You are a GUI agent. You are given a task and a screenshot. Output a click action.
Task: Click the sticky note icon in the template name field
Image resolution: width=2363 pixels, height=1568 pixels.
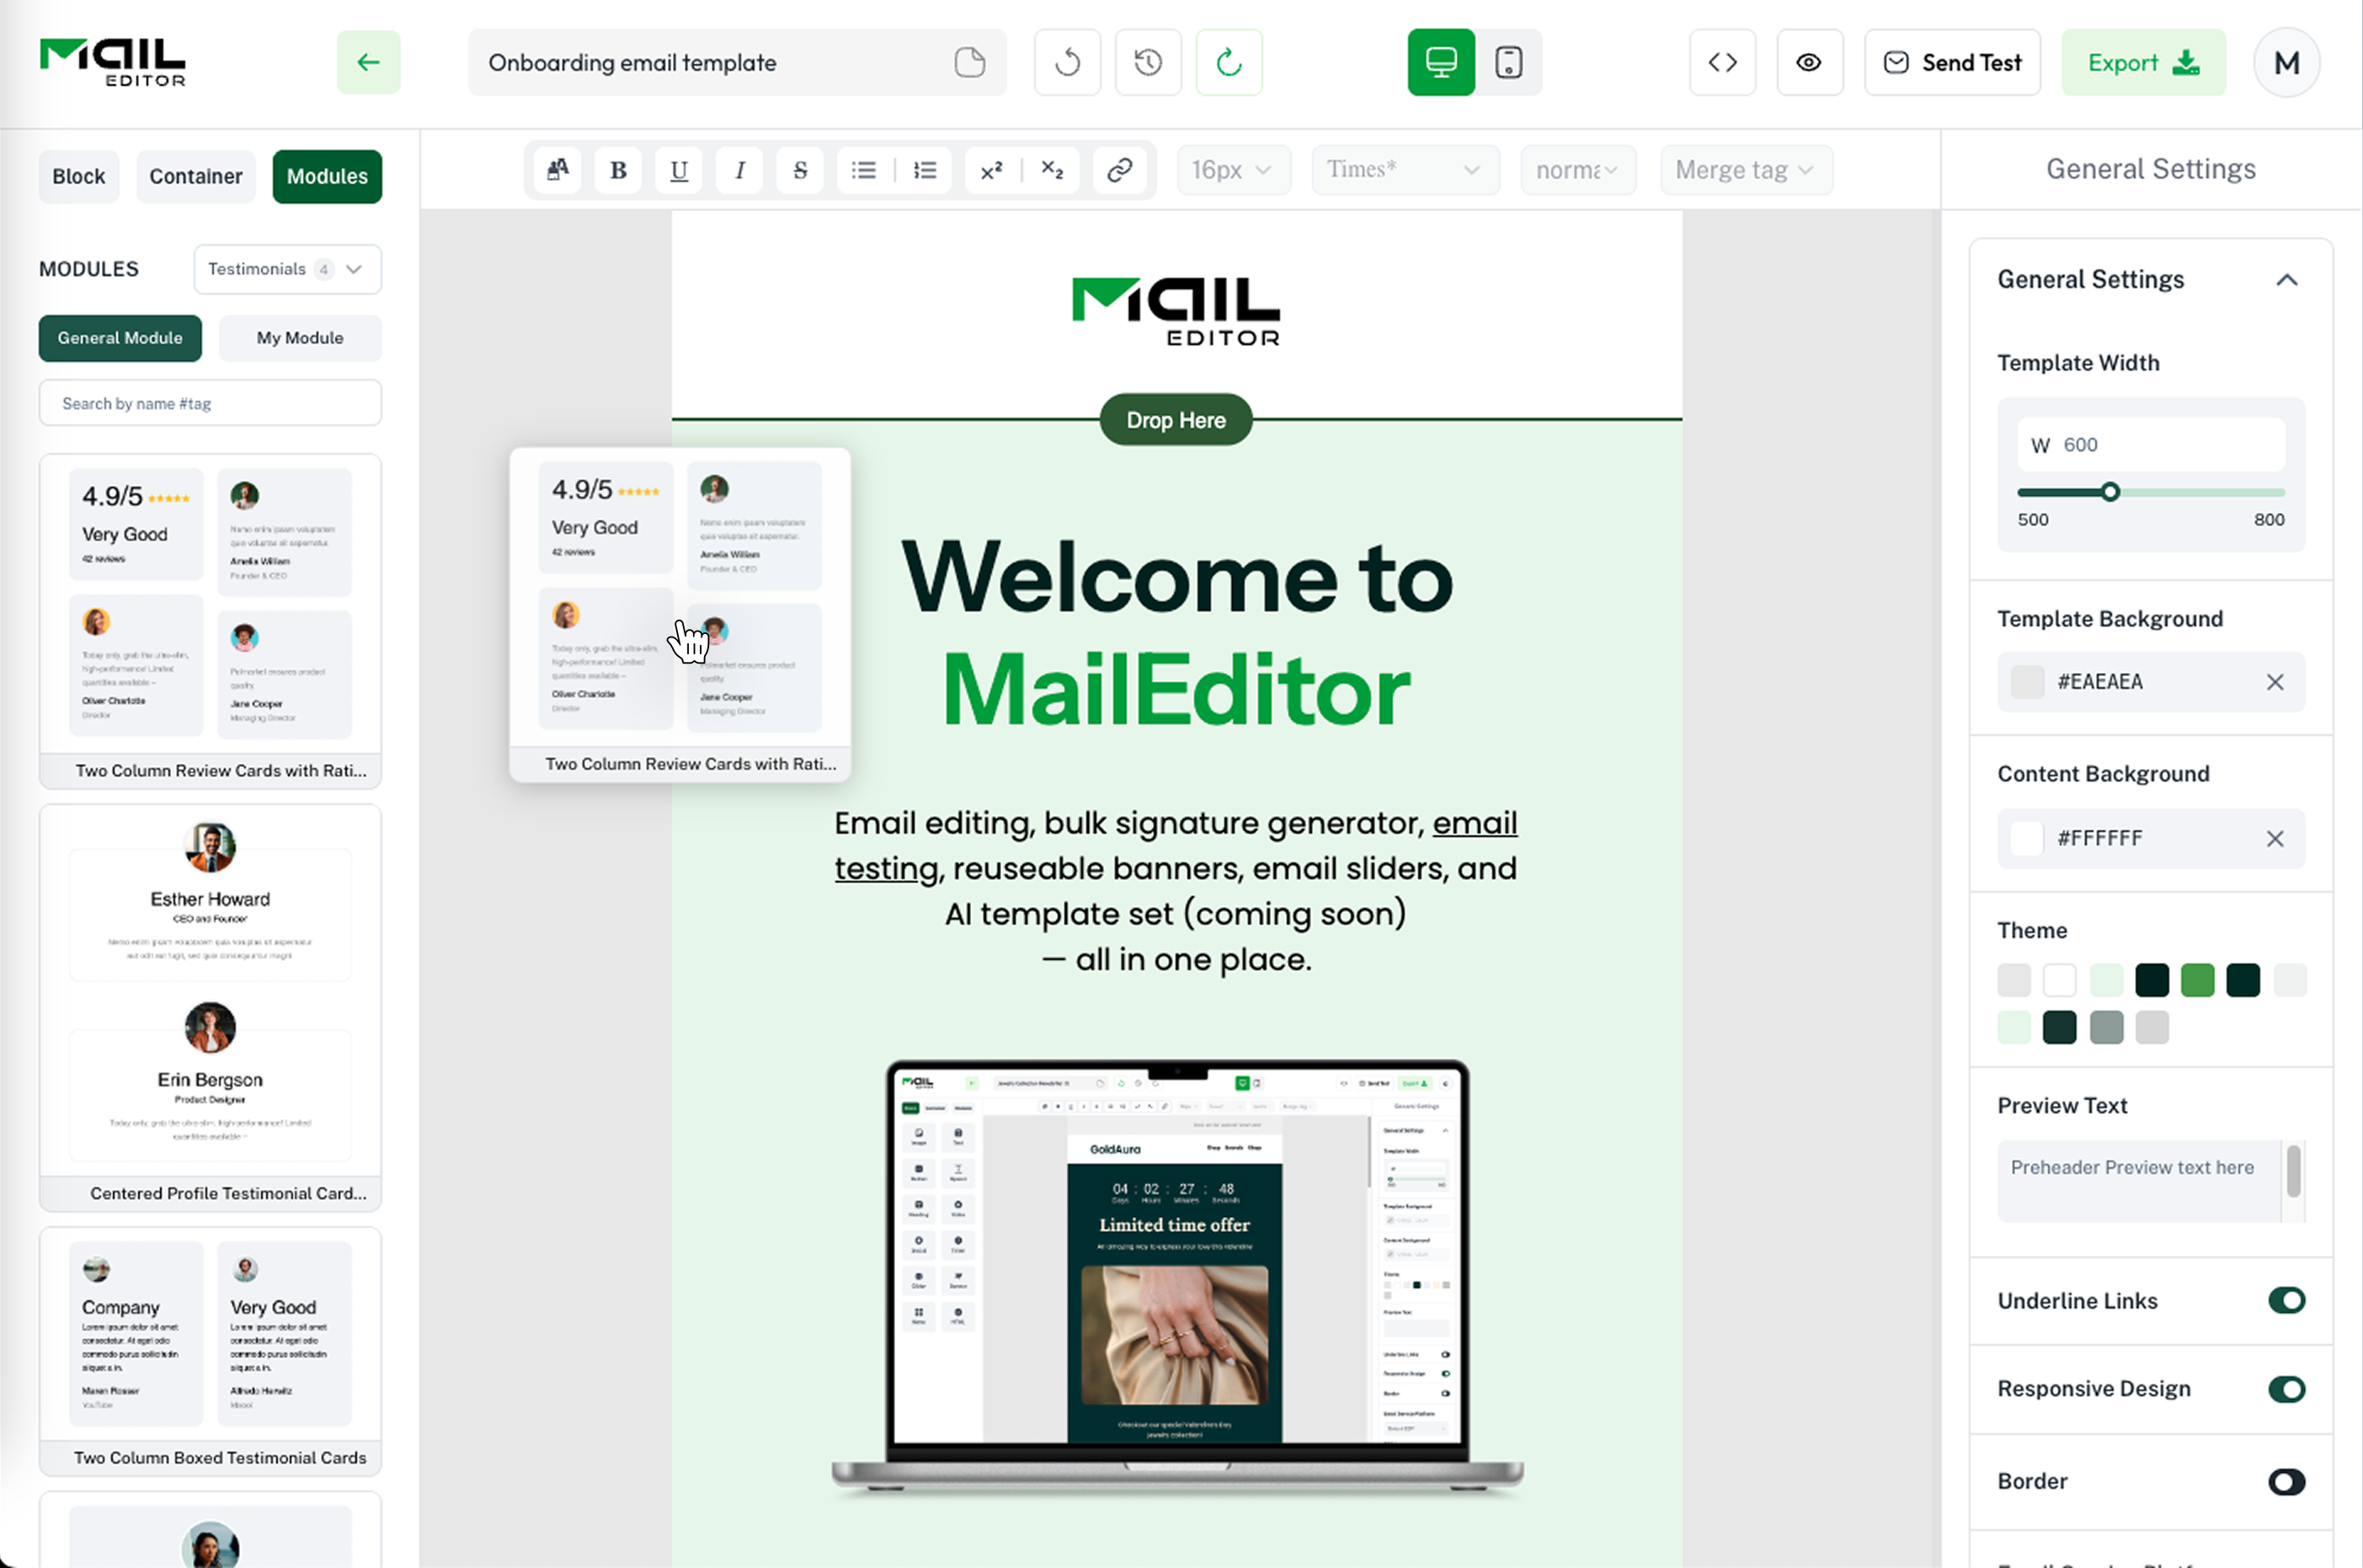969,62
